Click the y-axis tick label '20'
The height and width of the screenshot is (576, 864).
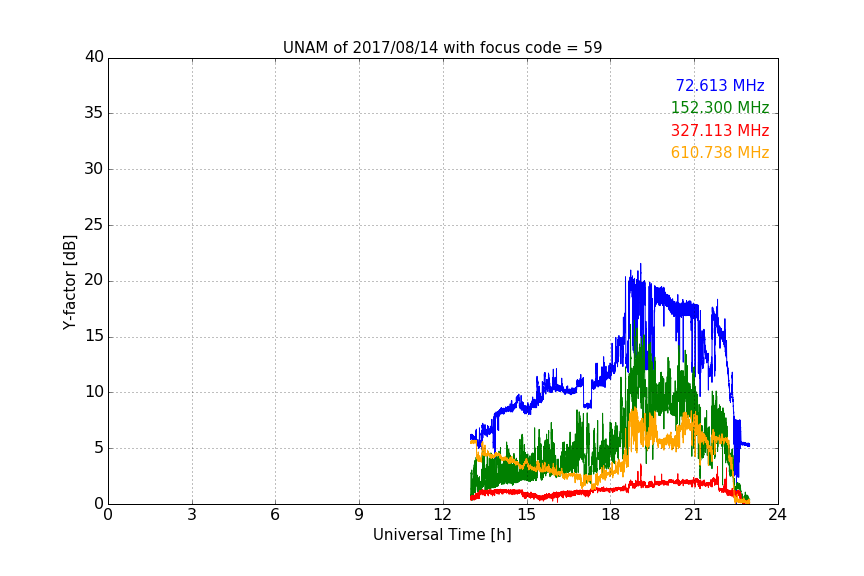click(94, 280)
